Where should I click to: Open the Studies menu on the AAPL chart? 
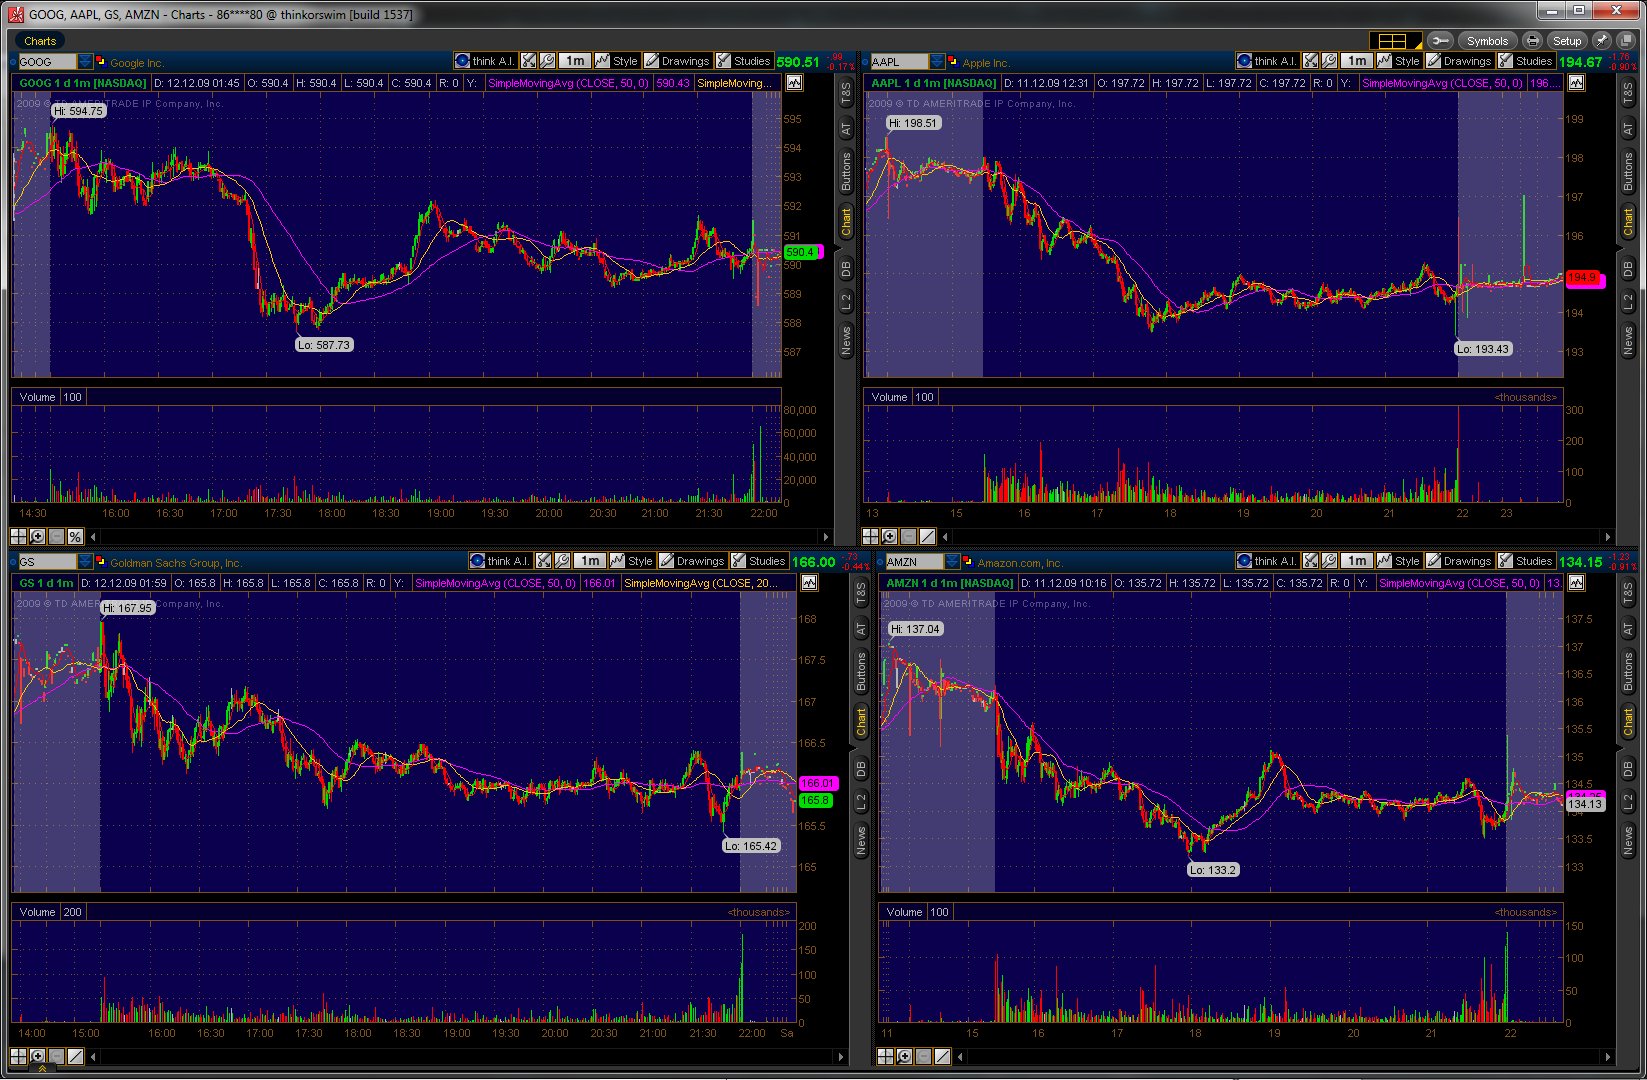[1526, 61]
